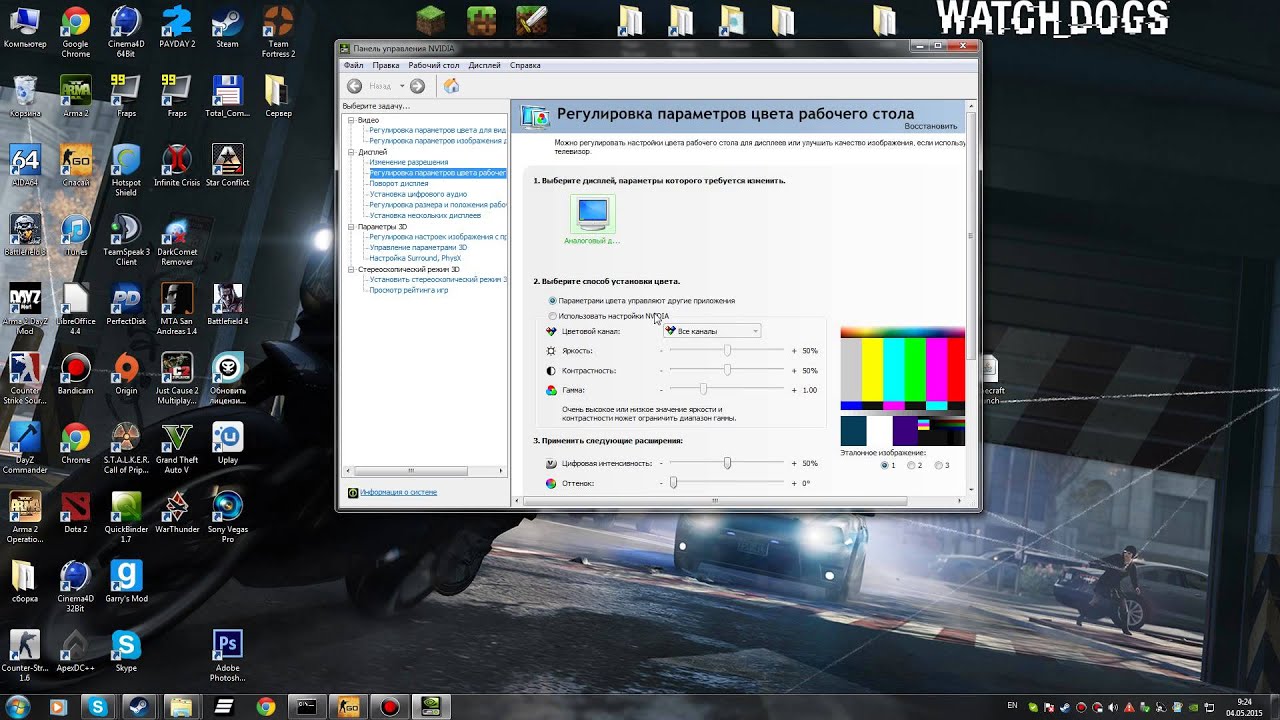Collapse the Параметры 3D tree node
The image size is (1280, 720).
pos(351,227)
